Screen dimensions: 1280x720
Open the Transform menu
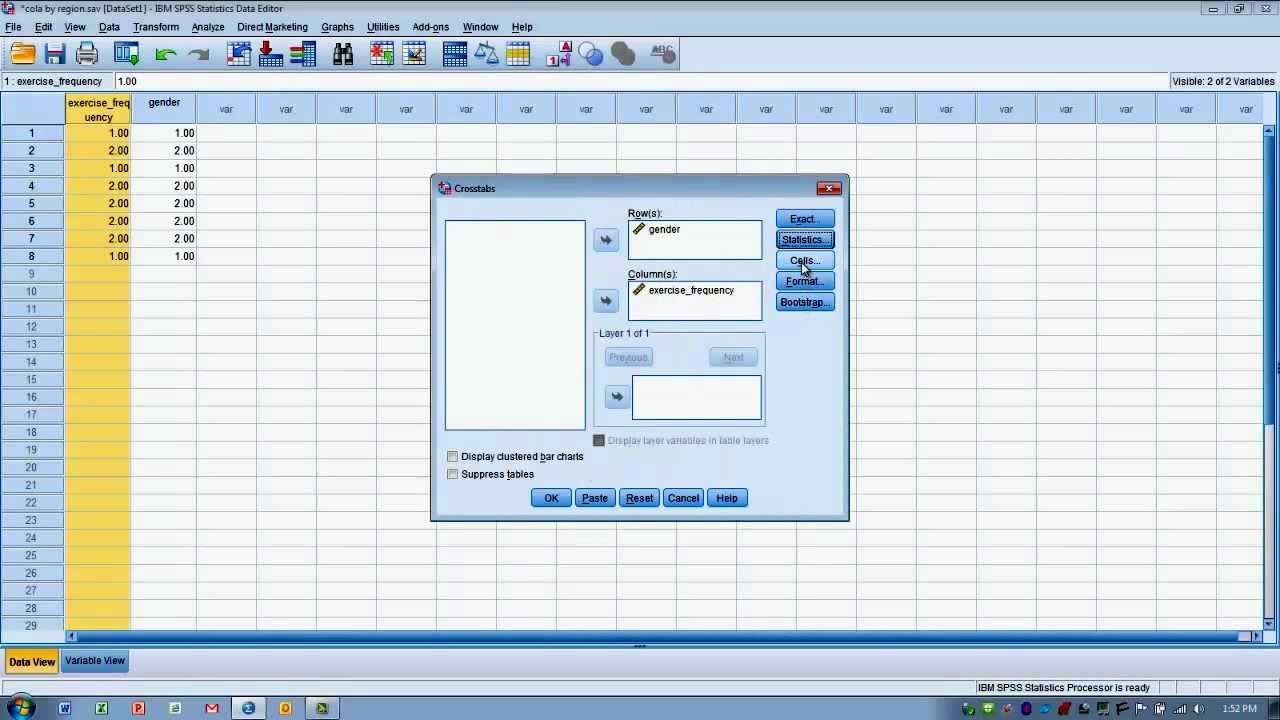pyautogui.click(x=156, y=27)
